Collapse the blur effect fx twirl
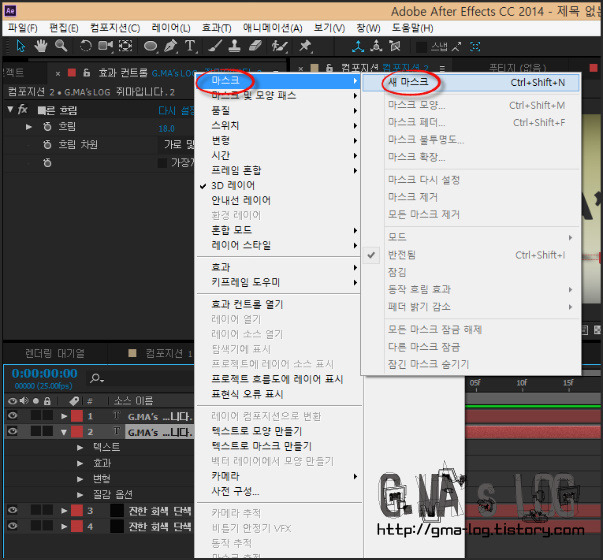 click(x=10, y=110)
